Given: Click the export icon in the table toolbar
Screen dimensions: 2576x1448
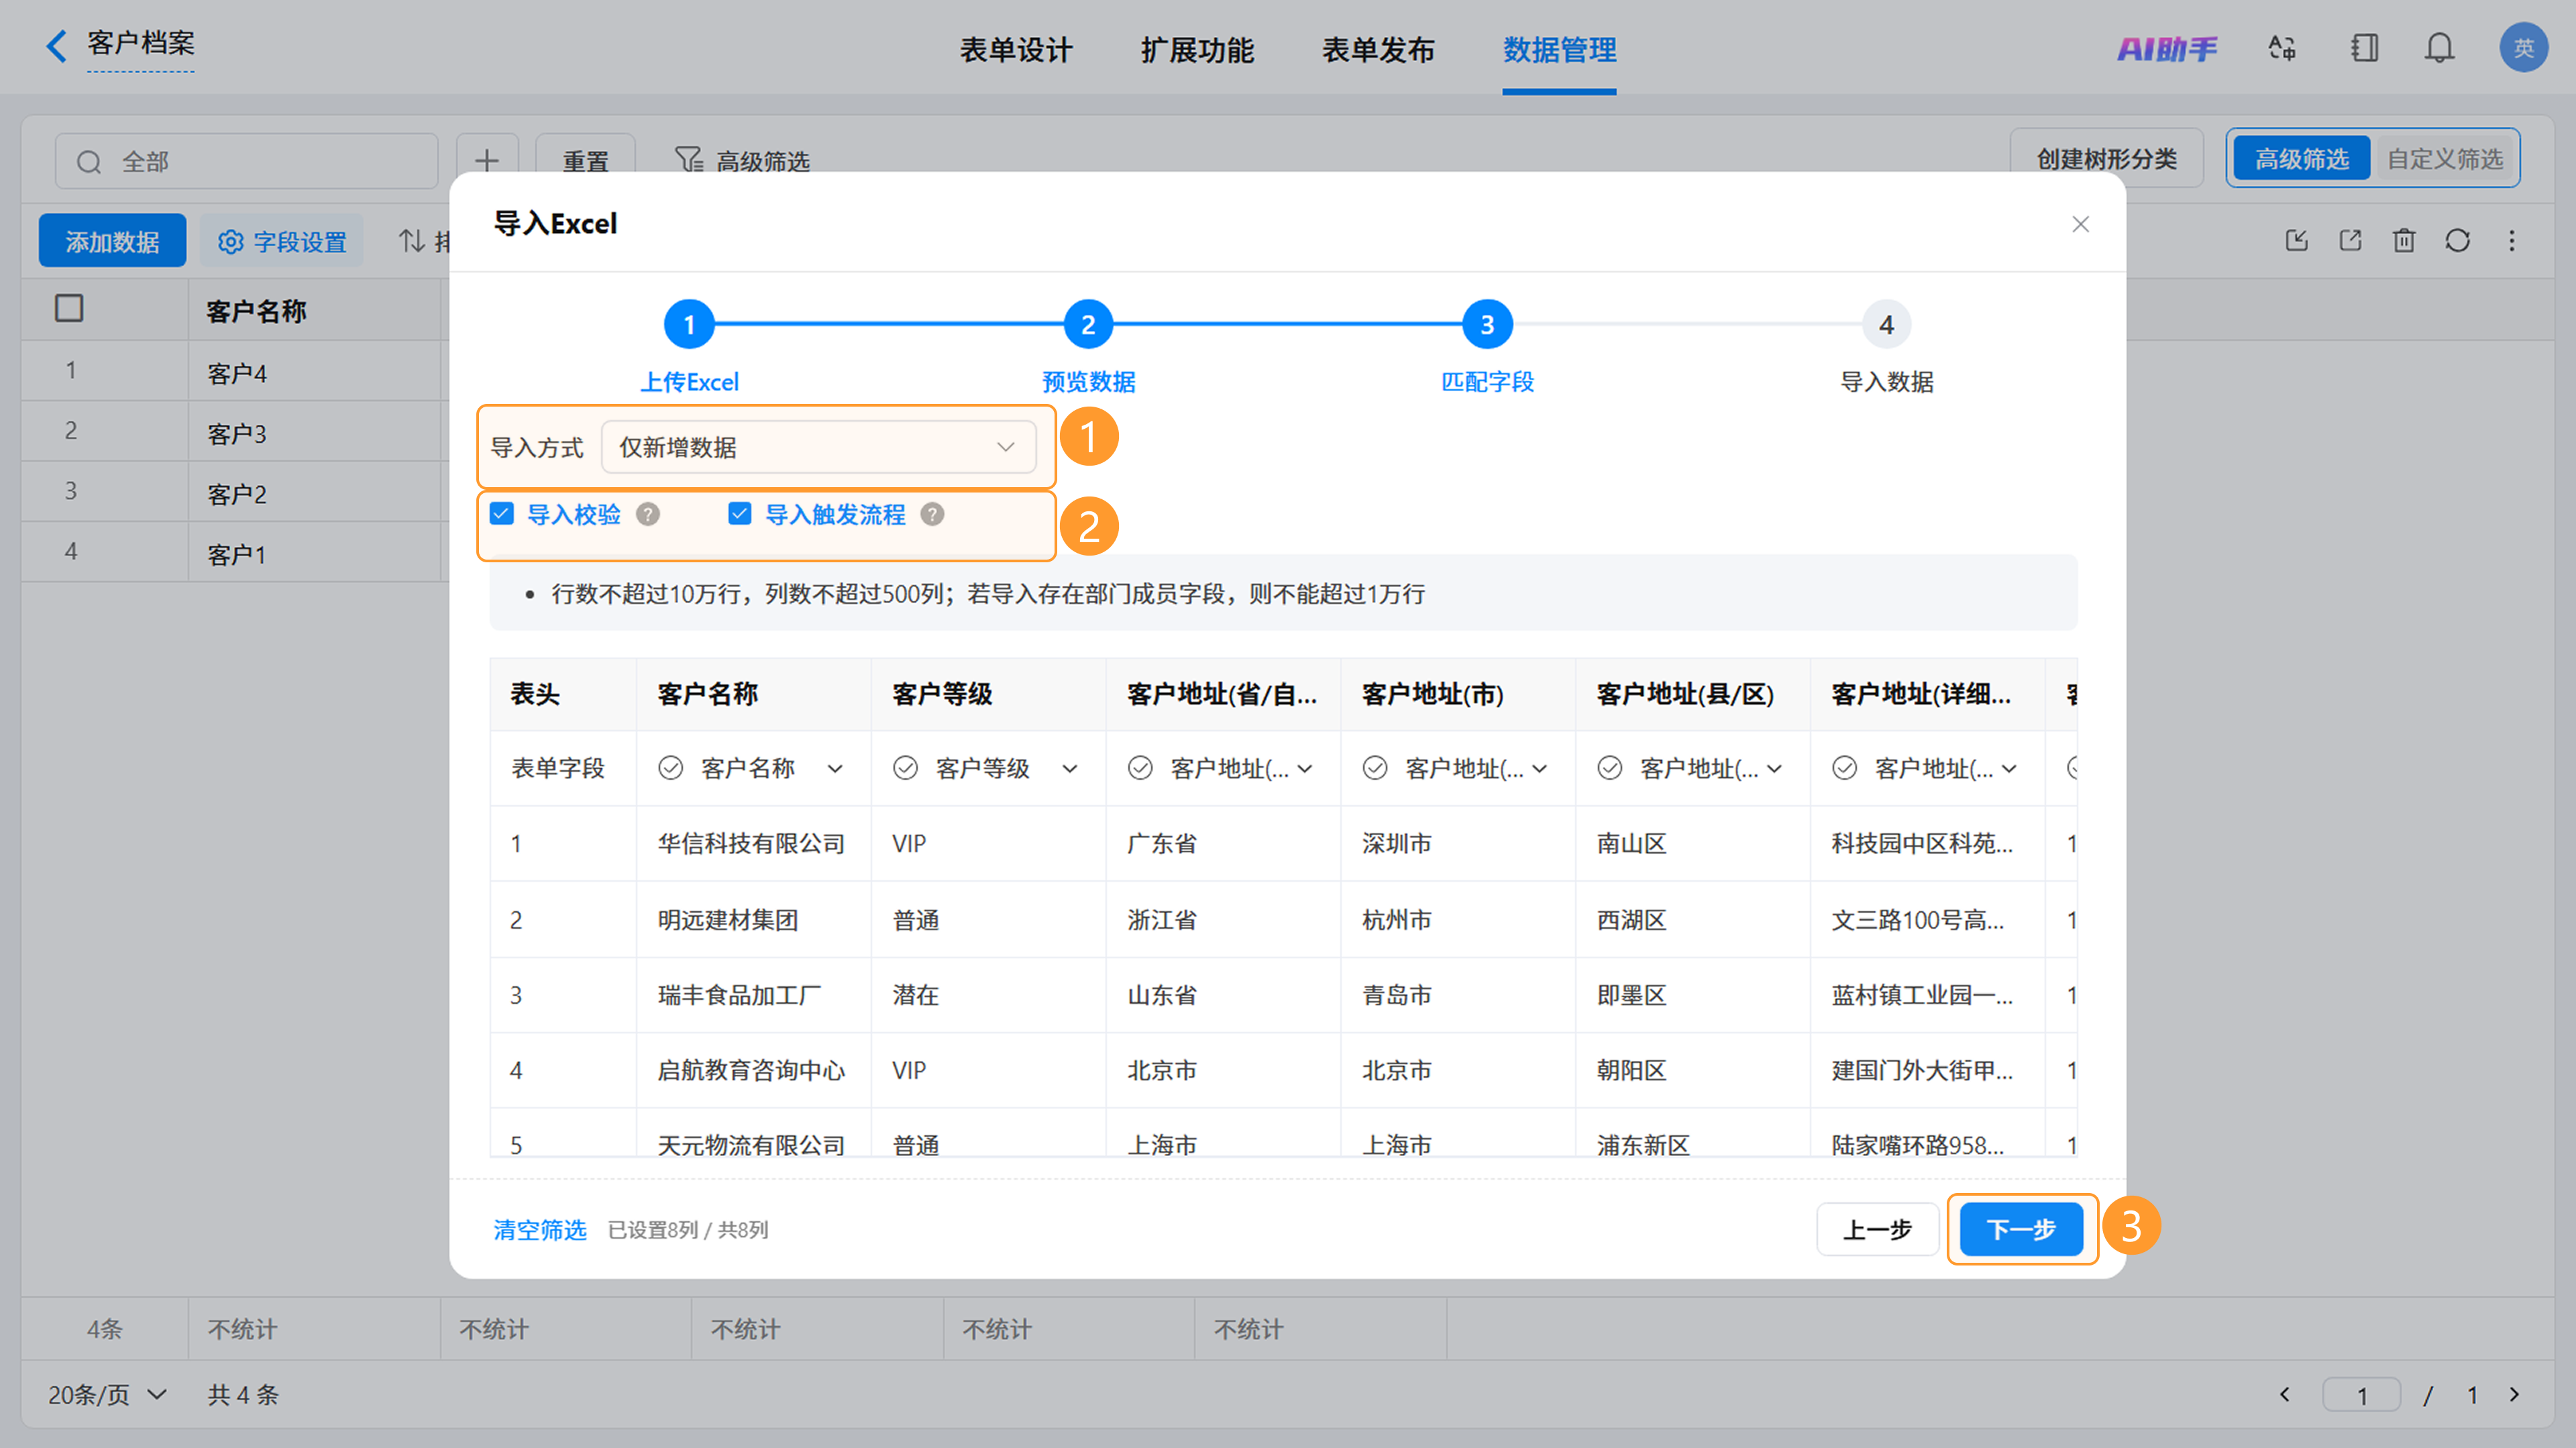Looking at the screenshot, I should coord(2350,240).
